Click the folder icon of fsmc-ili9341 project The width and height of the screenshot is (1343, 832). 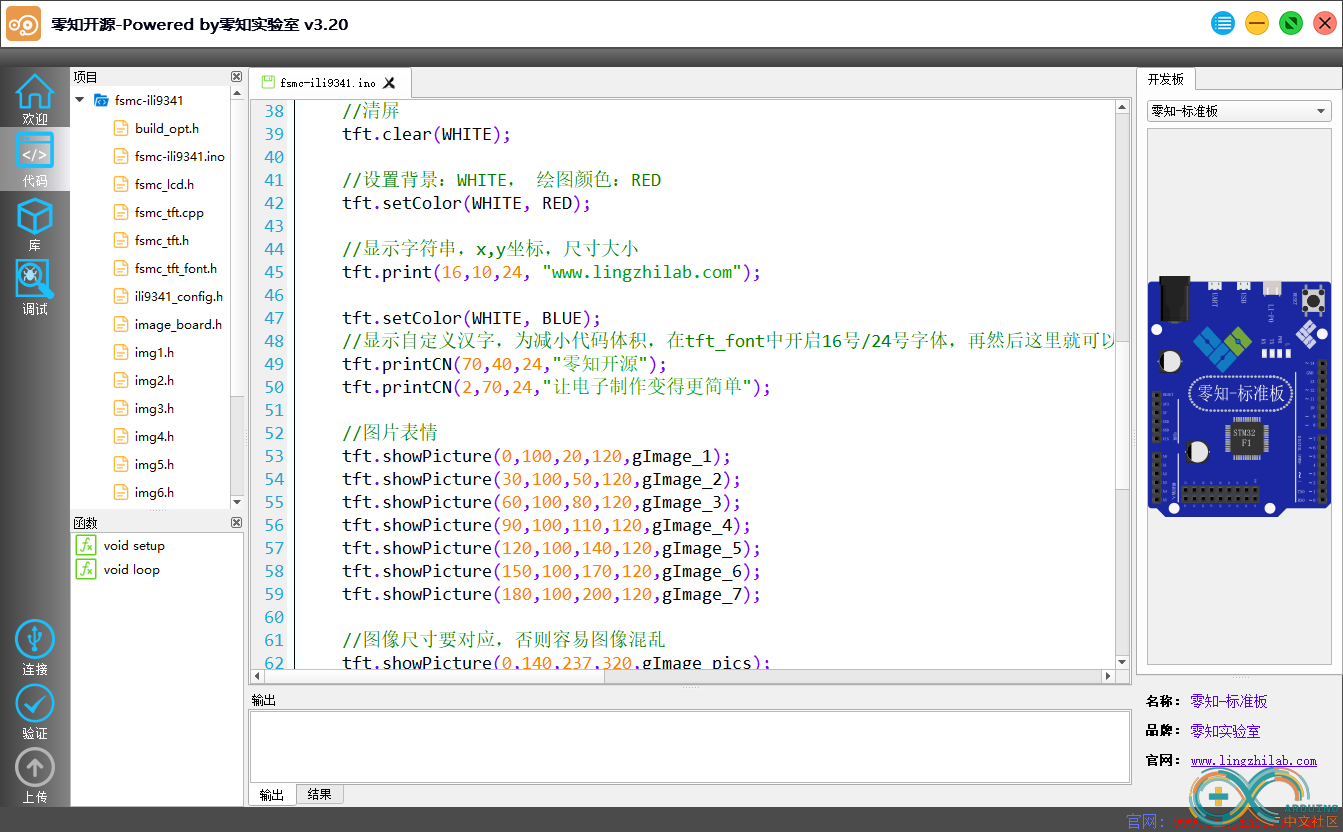pos(101,100)
